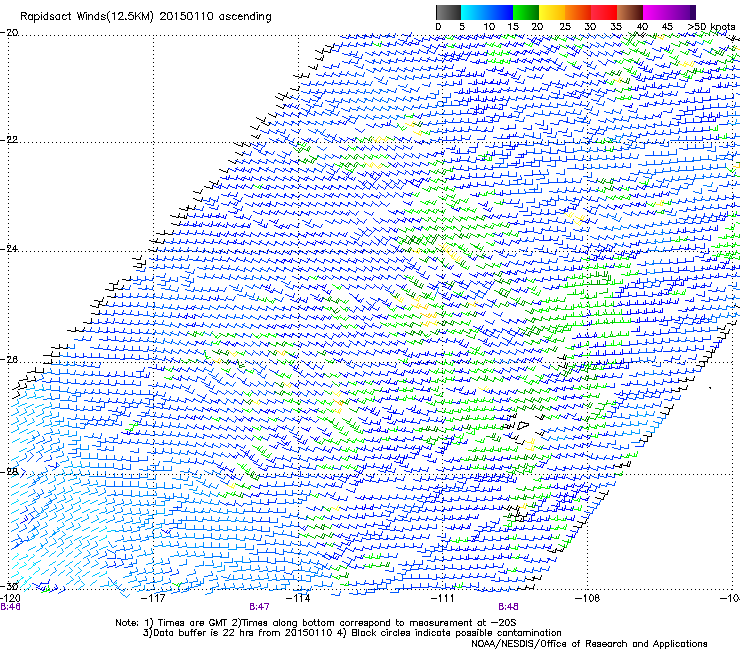Click the NOAA/NESDIS credit text

589,643
